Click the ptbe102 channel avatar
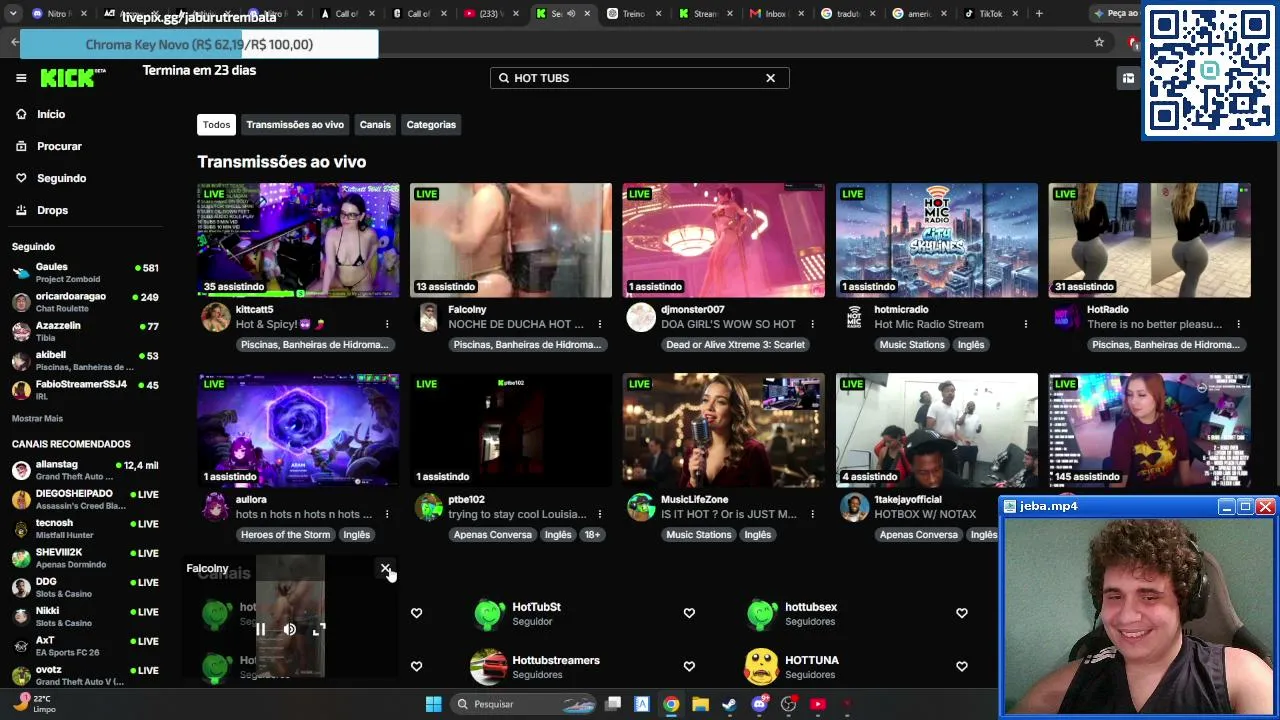The width and height of the screenshot is (1280, 720). coord(428,507)
